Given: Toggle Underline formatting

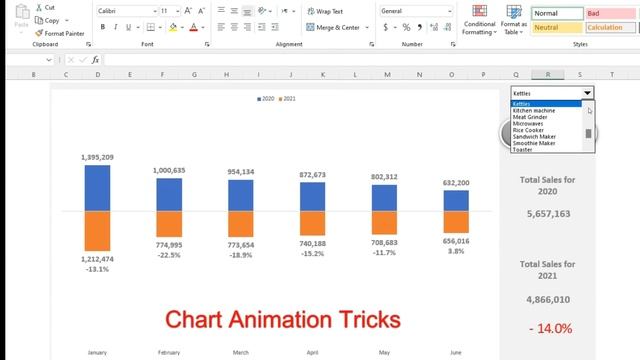Looking at the screenshot, I should 129,27.
